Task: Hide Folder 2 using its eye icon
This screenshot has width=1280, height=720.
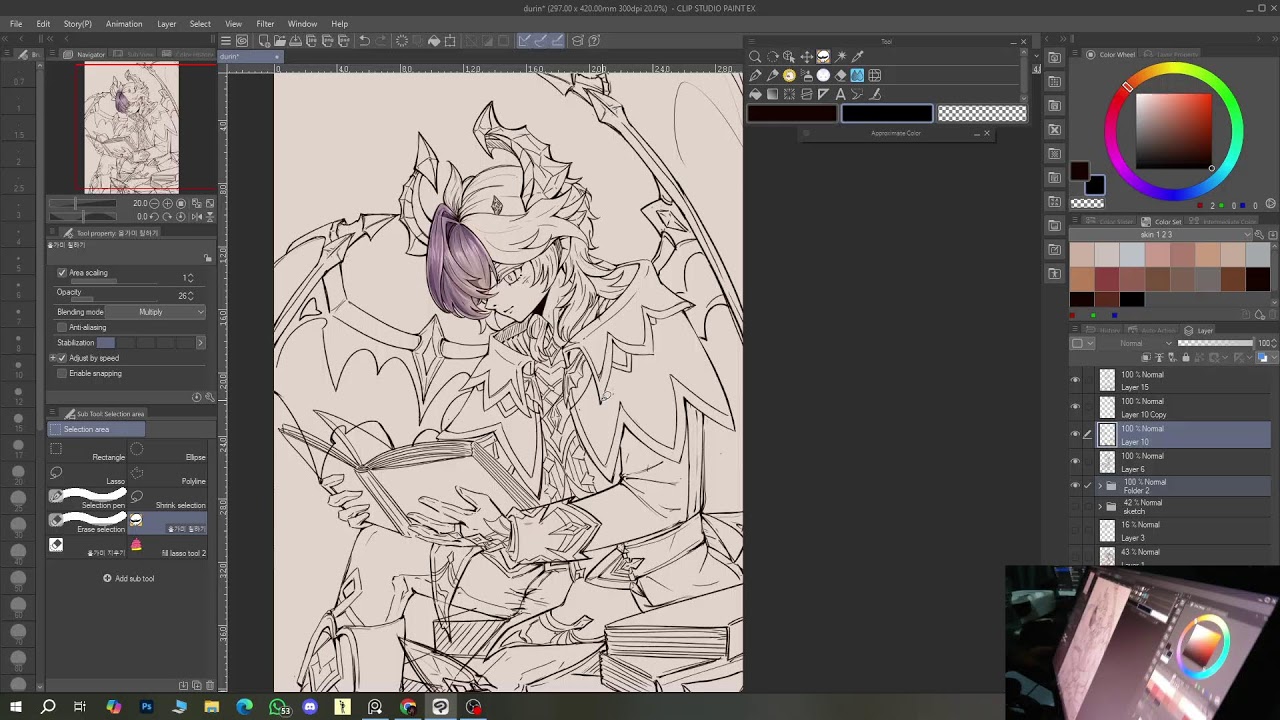Action: (x=1075, y=486)
